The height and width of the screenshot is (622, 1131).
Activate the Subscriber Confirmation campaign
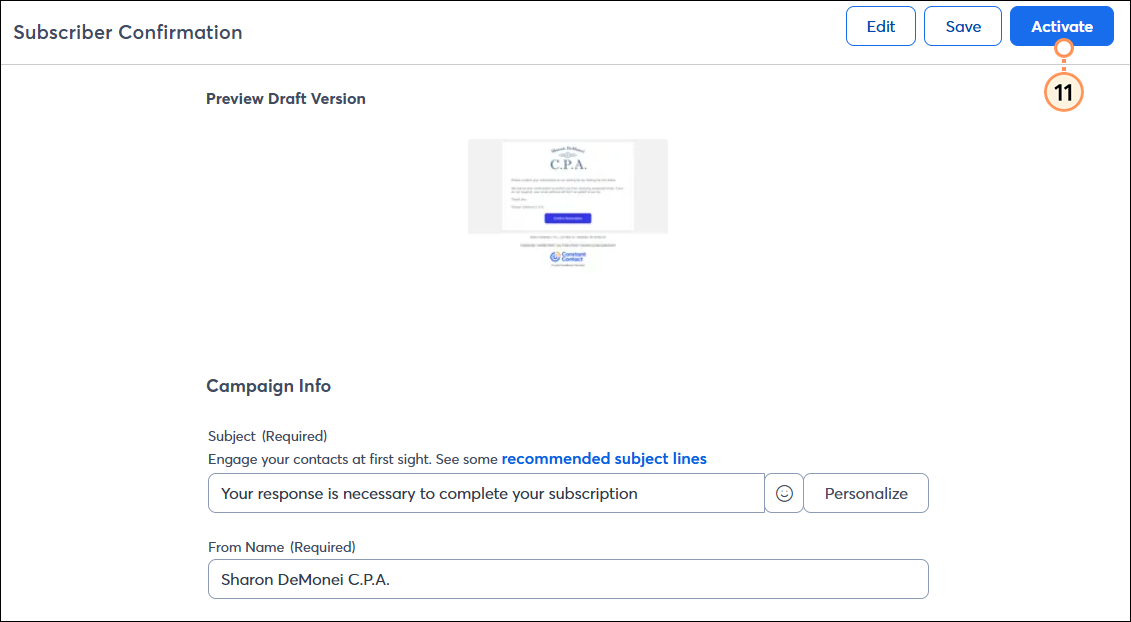pyautogui.click(x=1061, y=26)
